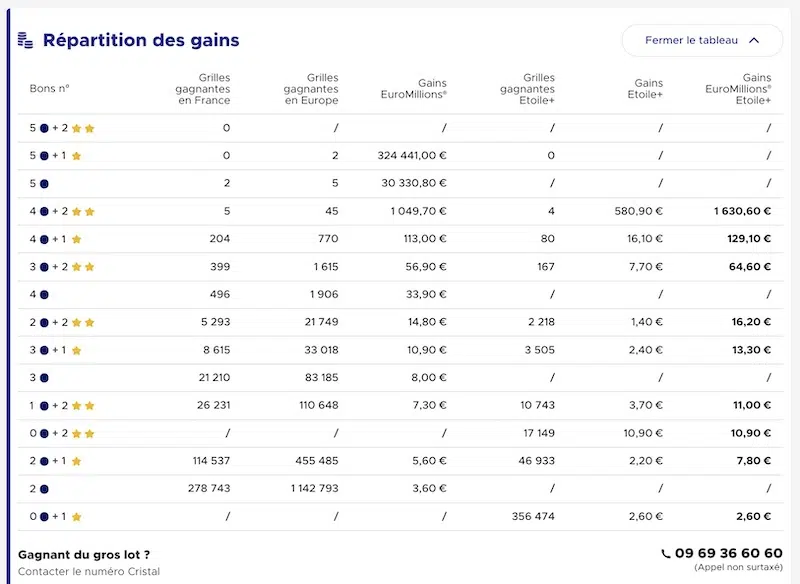Click the blue ball in the 3 numbers row
This screenshot has height=584, width=800.
[44, 378]
